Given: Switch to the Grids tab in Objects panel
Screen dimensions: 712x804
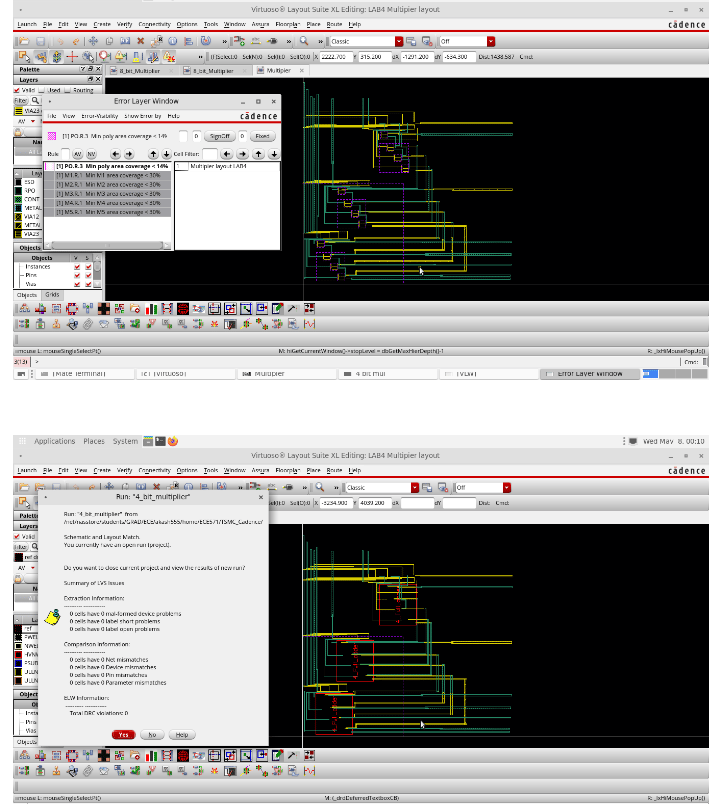Looking at the screenshot, I should click(x=52, y=295).
